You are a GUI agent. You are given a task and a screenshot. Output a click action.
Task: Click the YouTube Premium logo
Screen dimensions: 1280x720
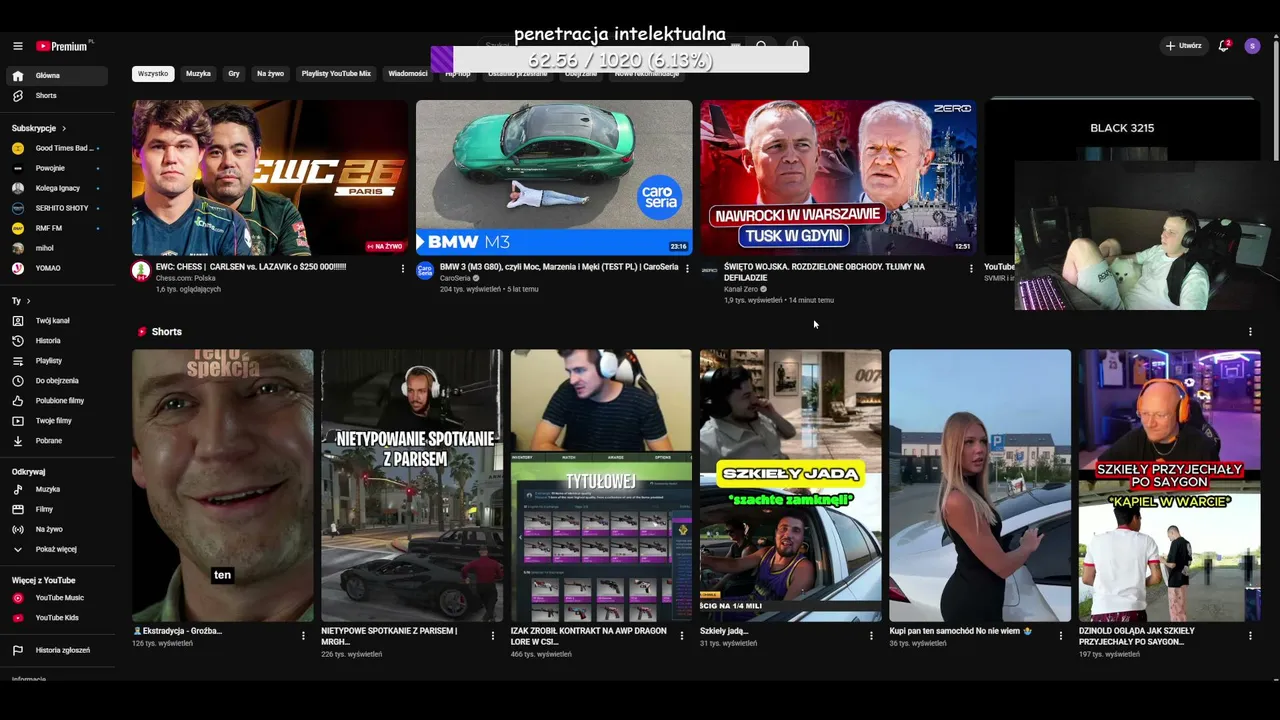point(64,46)
